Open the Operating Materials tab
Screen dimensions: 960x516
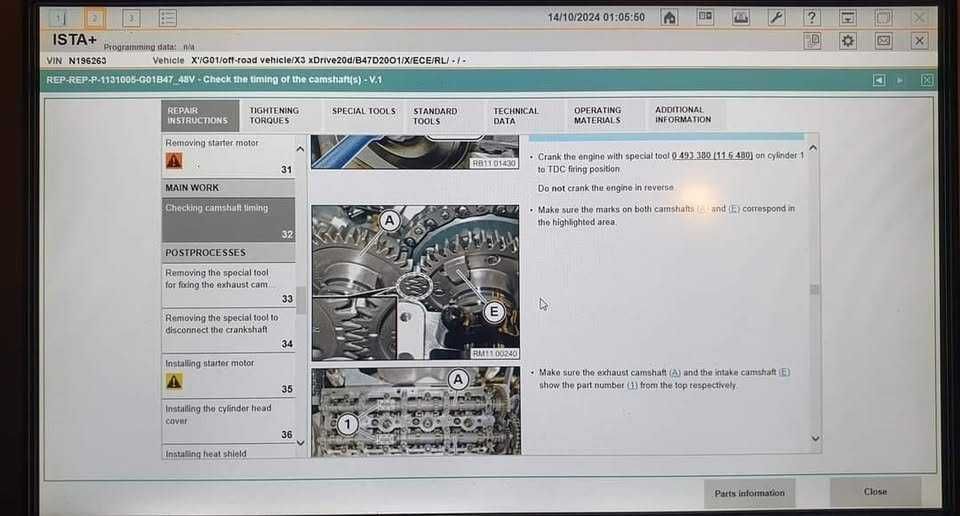tap(605, 116)
